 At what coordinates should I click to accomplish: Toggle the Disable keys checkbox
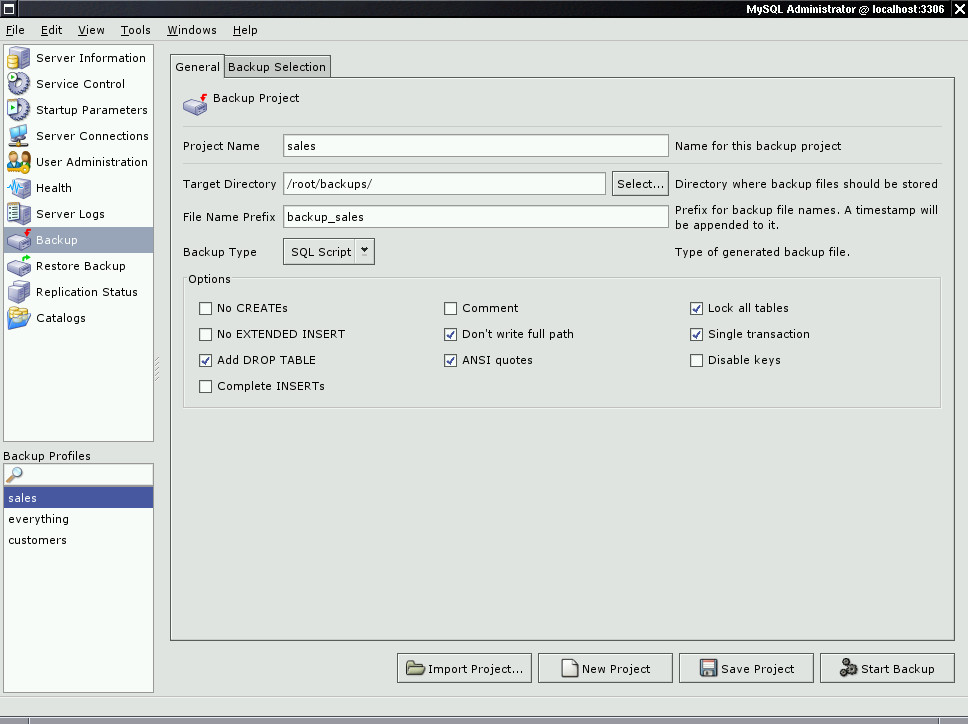click(696, 360)
